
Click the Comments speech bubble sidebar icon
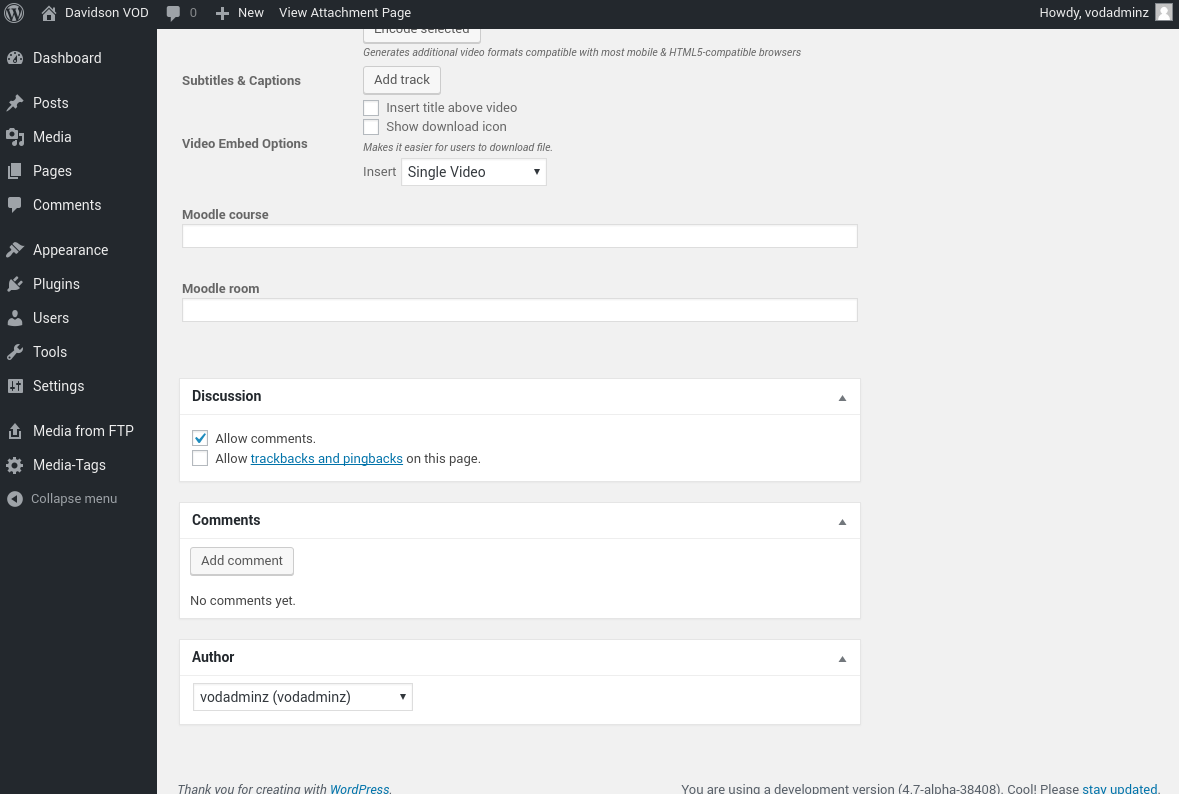(15, 205)
